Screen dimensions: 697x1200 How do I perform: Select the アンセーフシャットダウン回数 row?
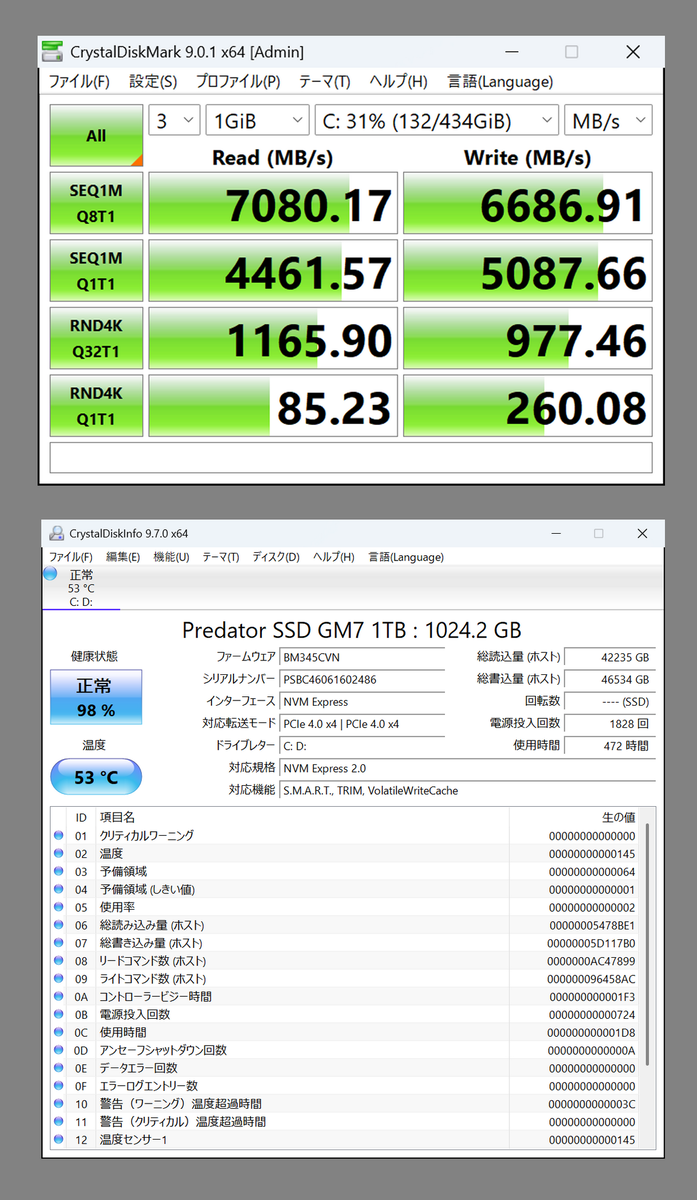(x=346, y=1050)
